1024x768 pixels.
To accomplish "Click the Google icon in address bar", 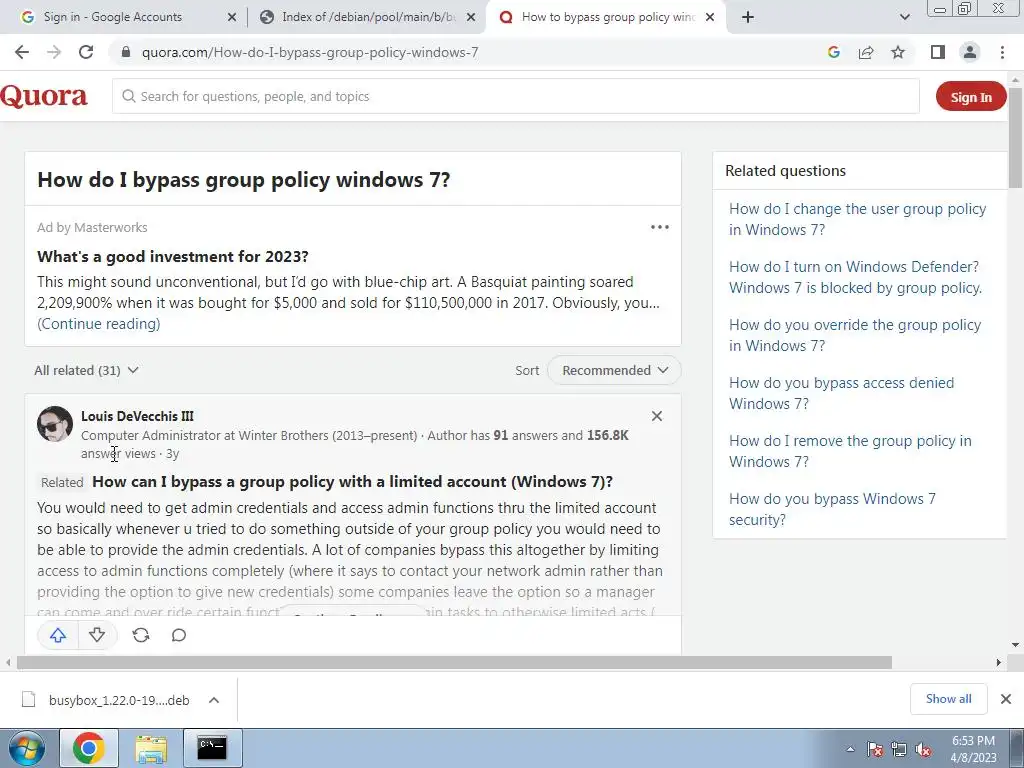I will click(833, 52).
